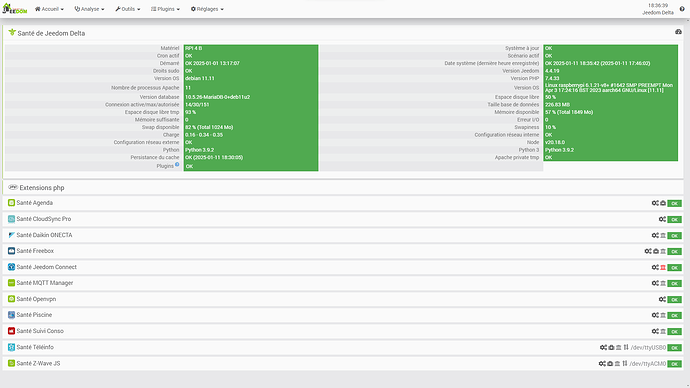Click the Jeedom logo in the navbar

click(x=15, y=9)
